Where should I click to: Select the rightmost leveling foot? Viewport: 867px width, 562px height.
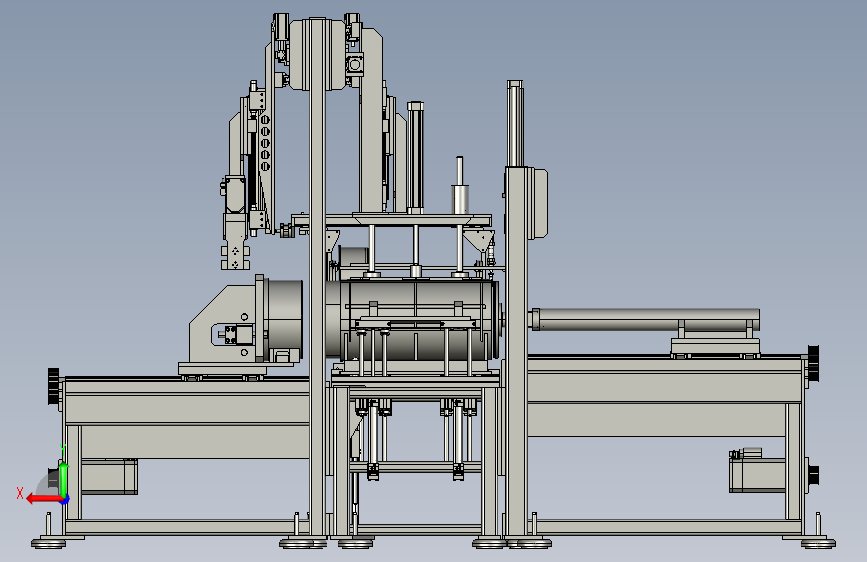click(x=818, y=543)
